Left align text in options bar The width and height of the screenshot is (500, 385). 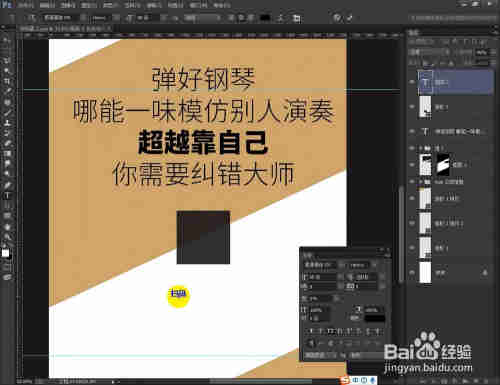(231, 18)
